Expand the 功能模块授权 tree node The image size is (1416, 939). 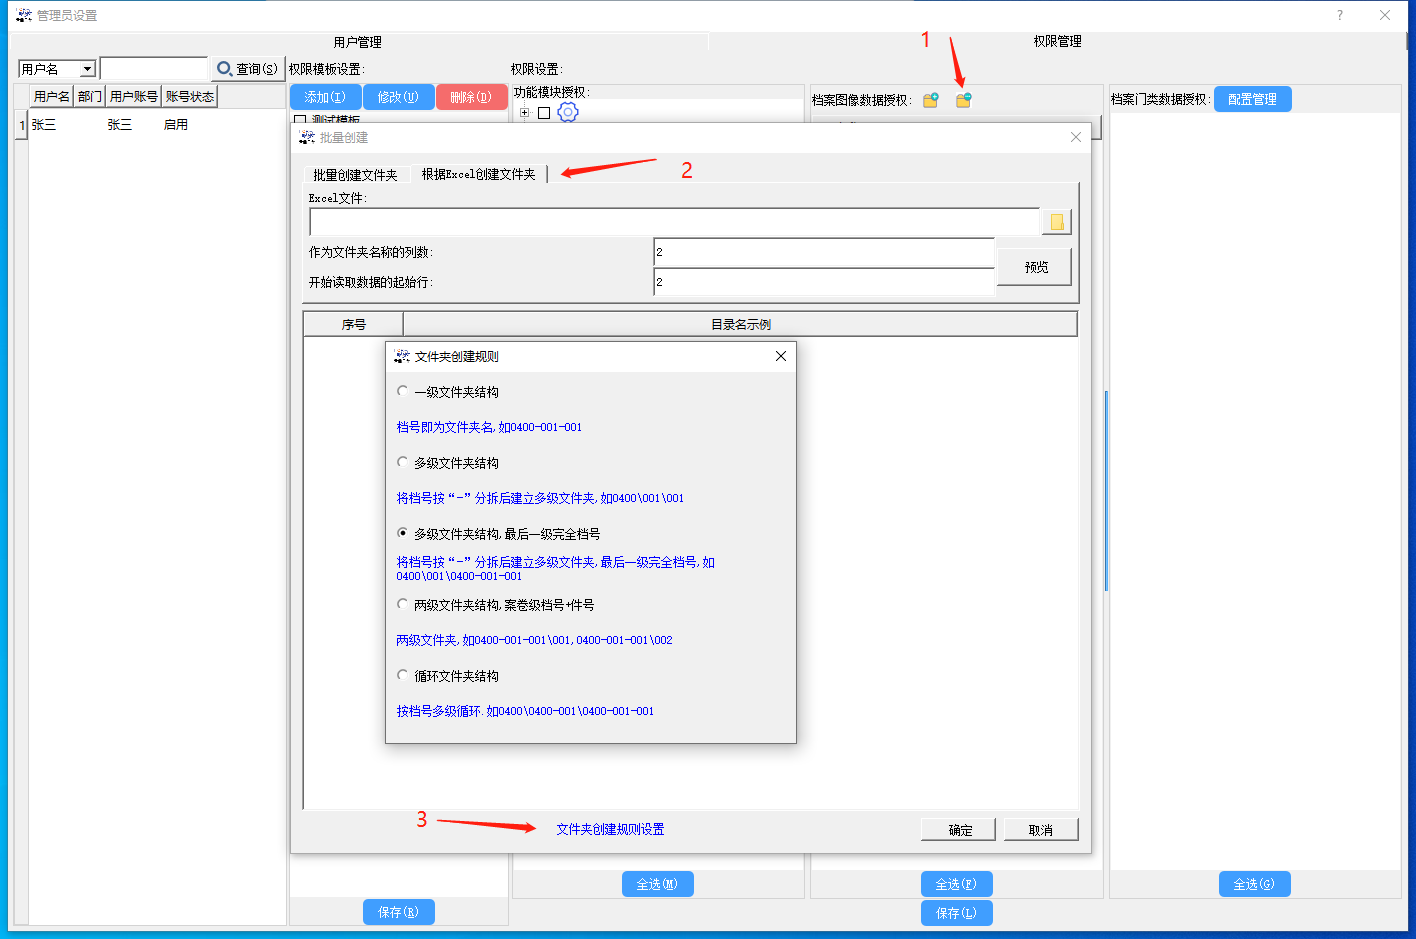pyautogui.click(x=524, y=113)
